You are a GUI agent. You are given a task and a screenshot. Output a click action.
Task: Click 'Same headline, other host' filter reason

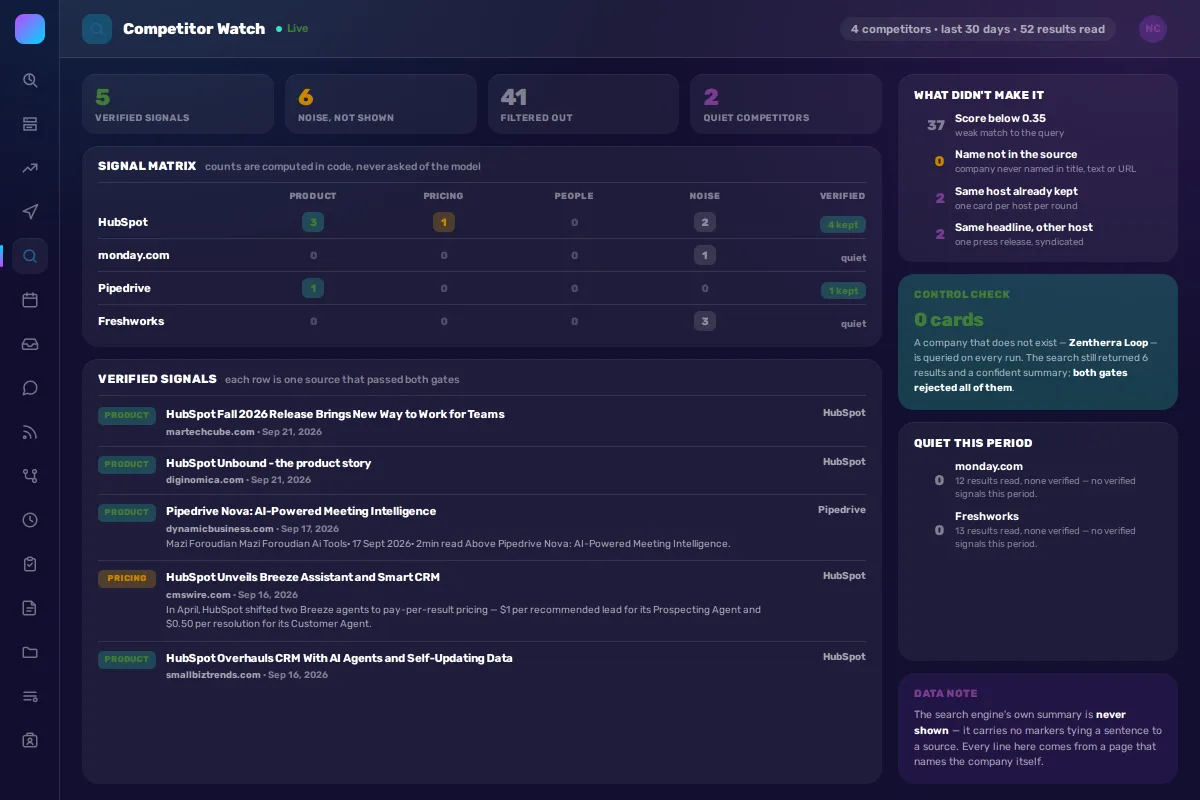coord(1024,227)
